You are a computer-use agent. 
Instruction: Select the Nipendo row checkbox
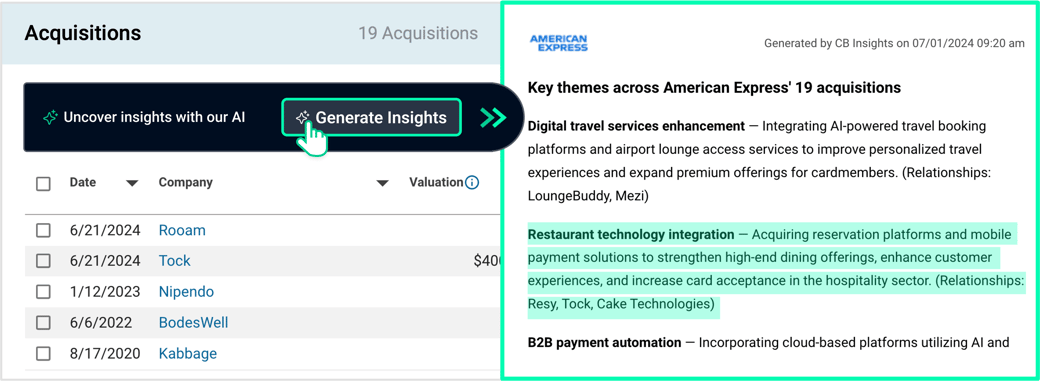coord(43,292)
